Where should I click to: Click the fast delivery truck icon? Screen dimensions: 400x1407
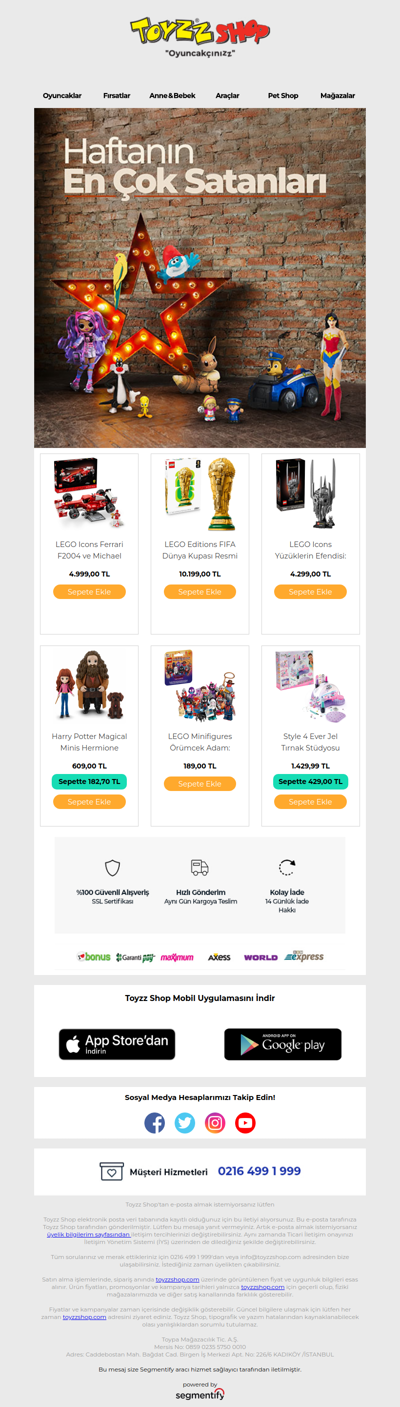(x=200, y=868)
